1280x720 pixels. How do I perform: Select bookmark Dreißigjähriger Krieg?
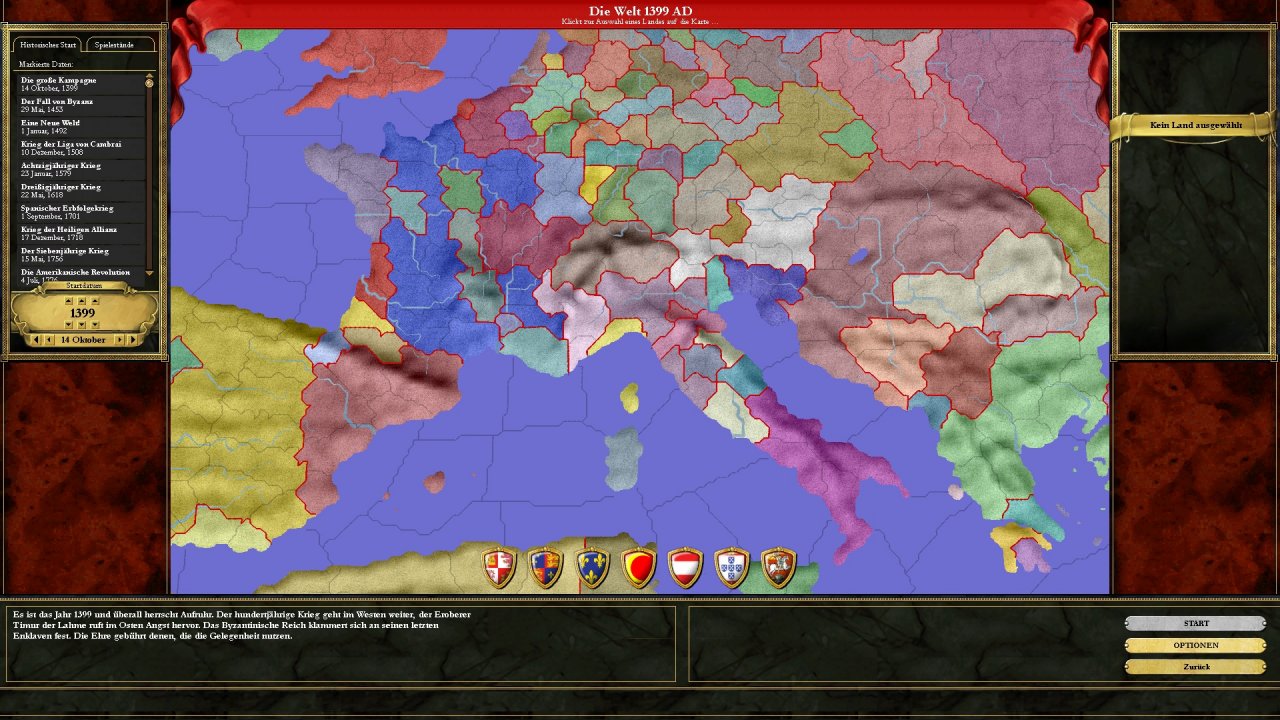tap(82, 190)
